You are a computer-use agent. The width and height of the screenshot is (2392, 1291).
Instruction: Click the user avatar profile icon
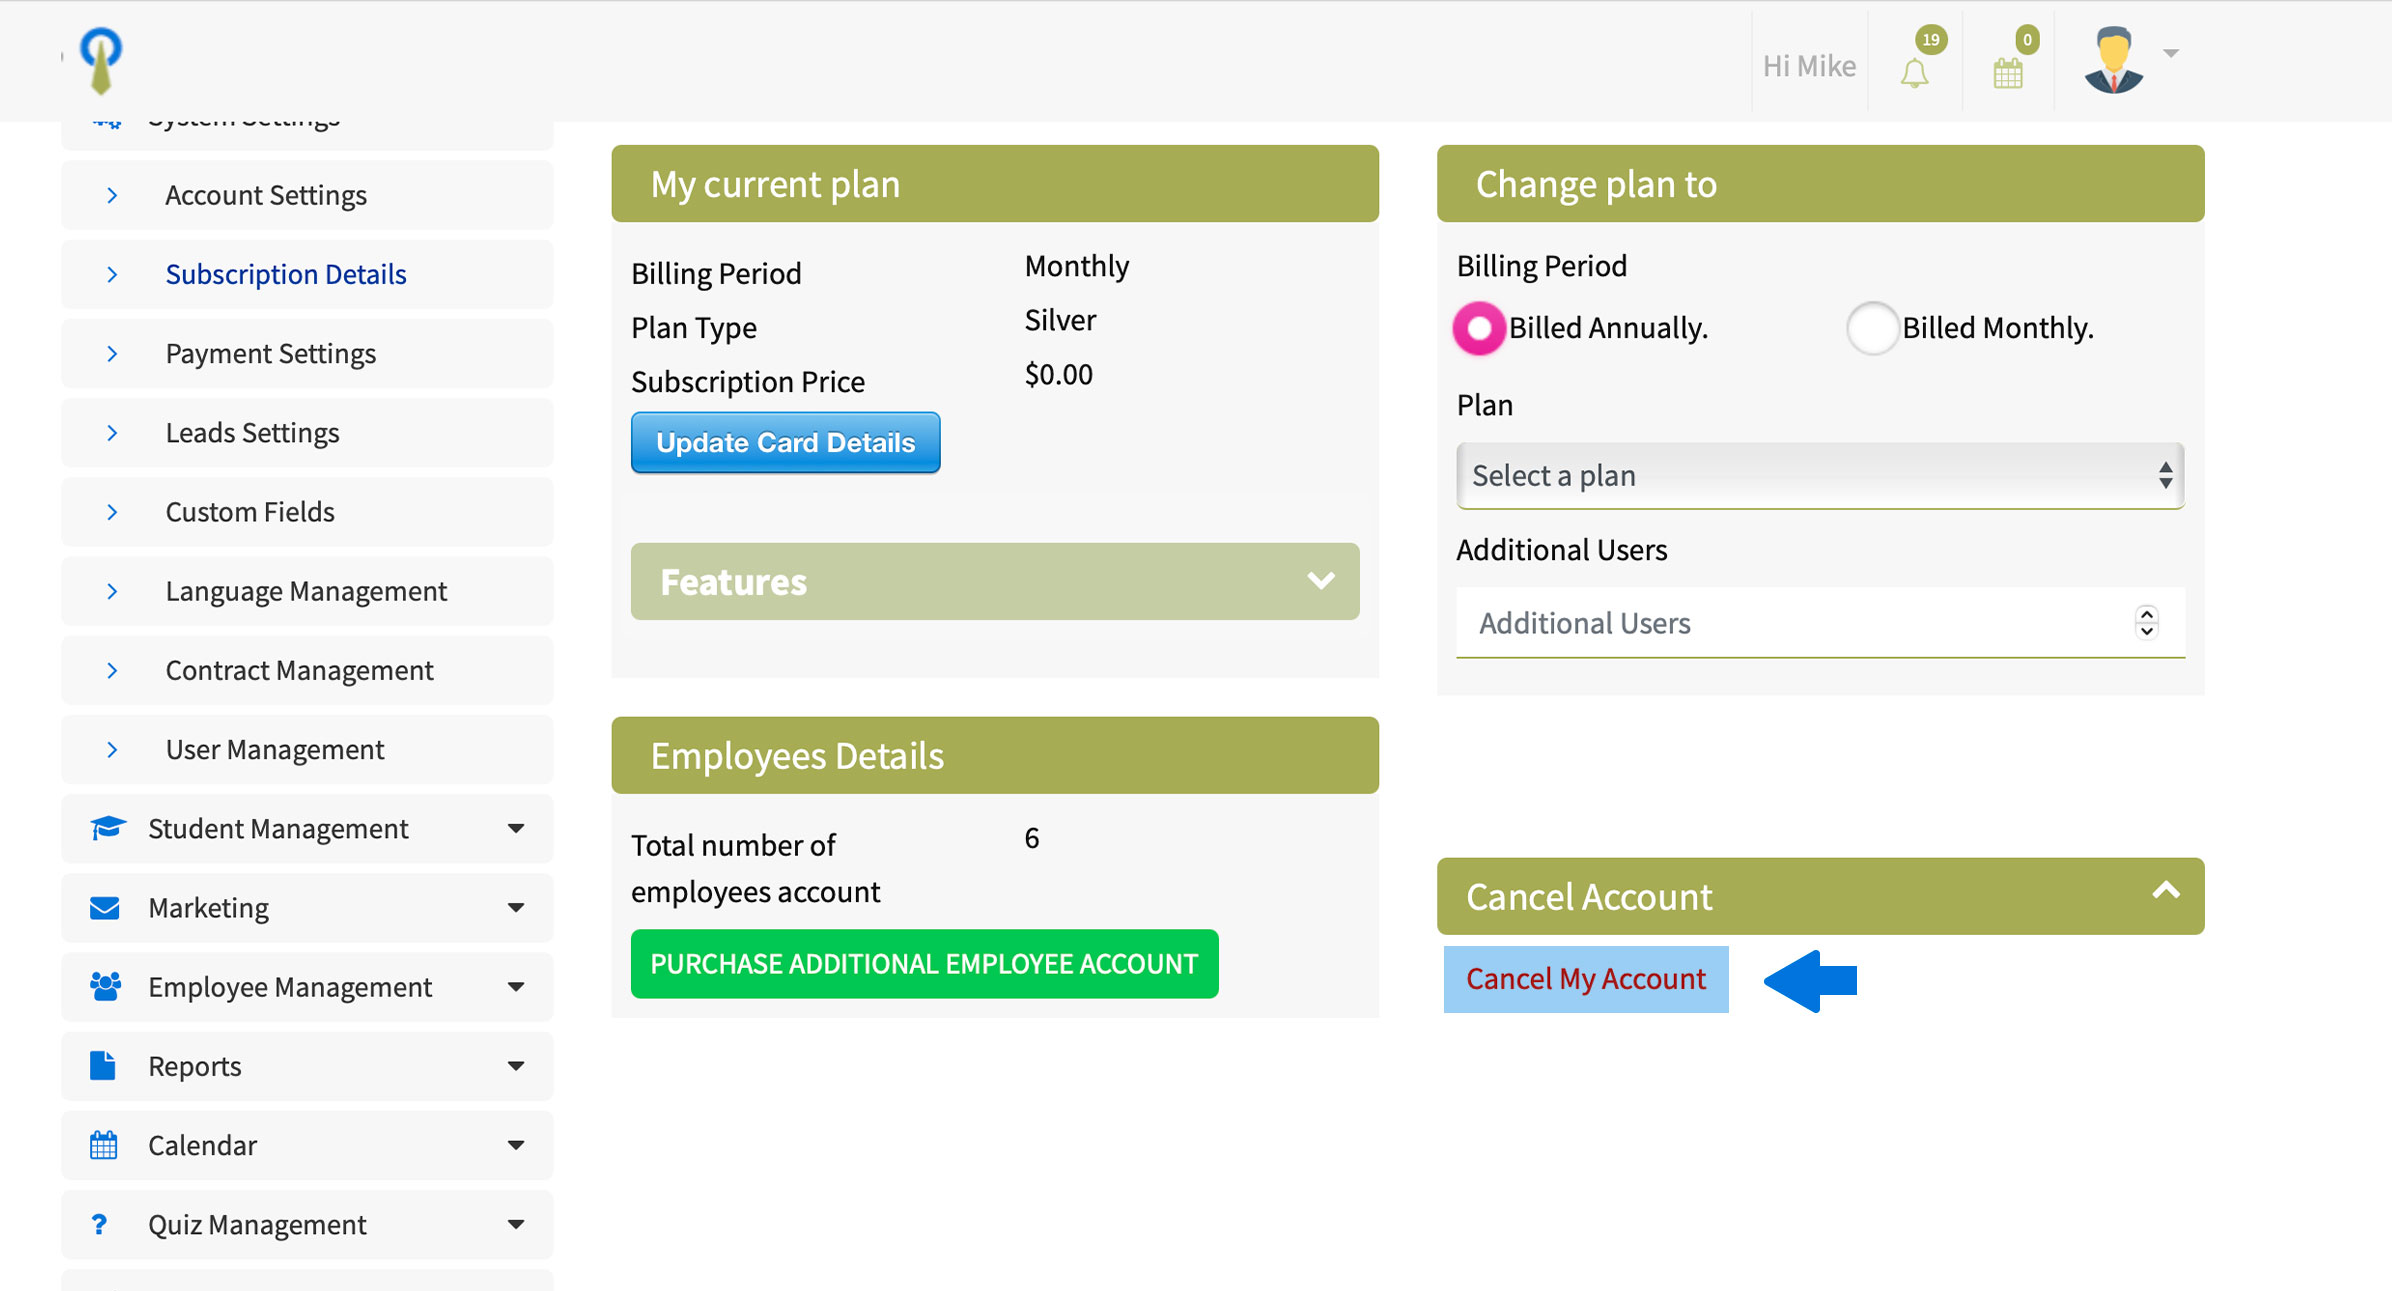point(2113,61)
